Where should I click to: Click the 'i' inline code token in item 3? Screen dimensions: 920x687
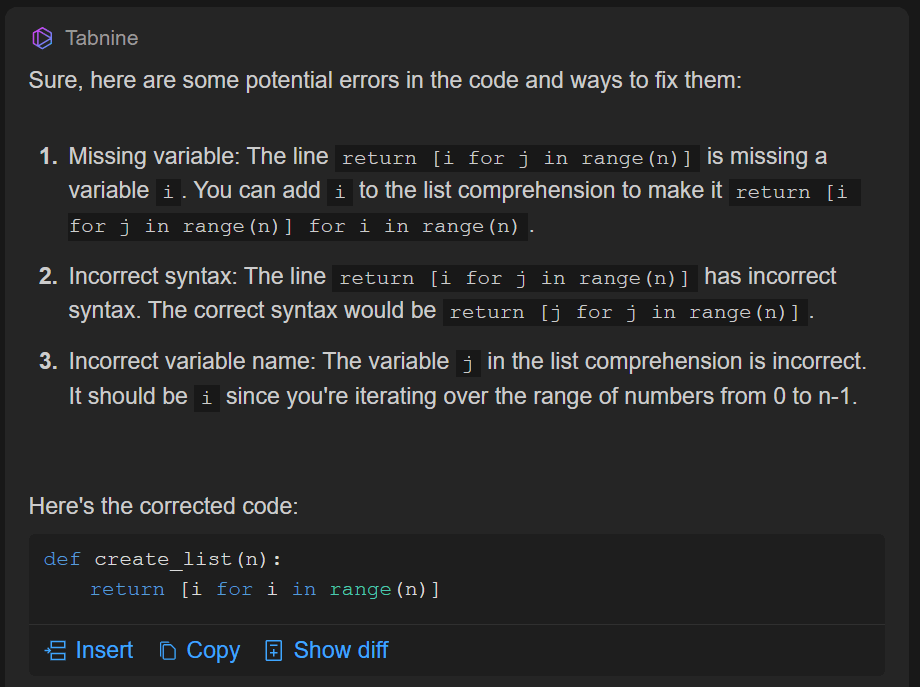click(x=207, y=396)
